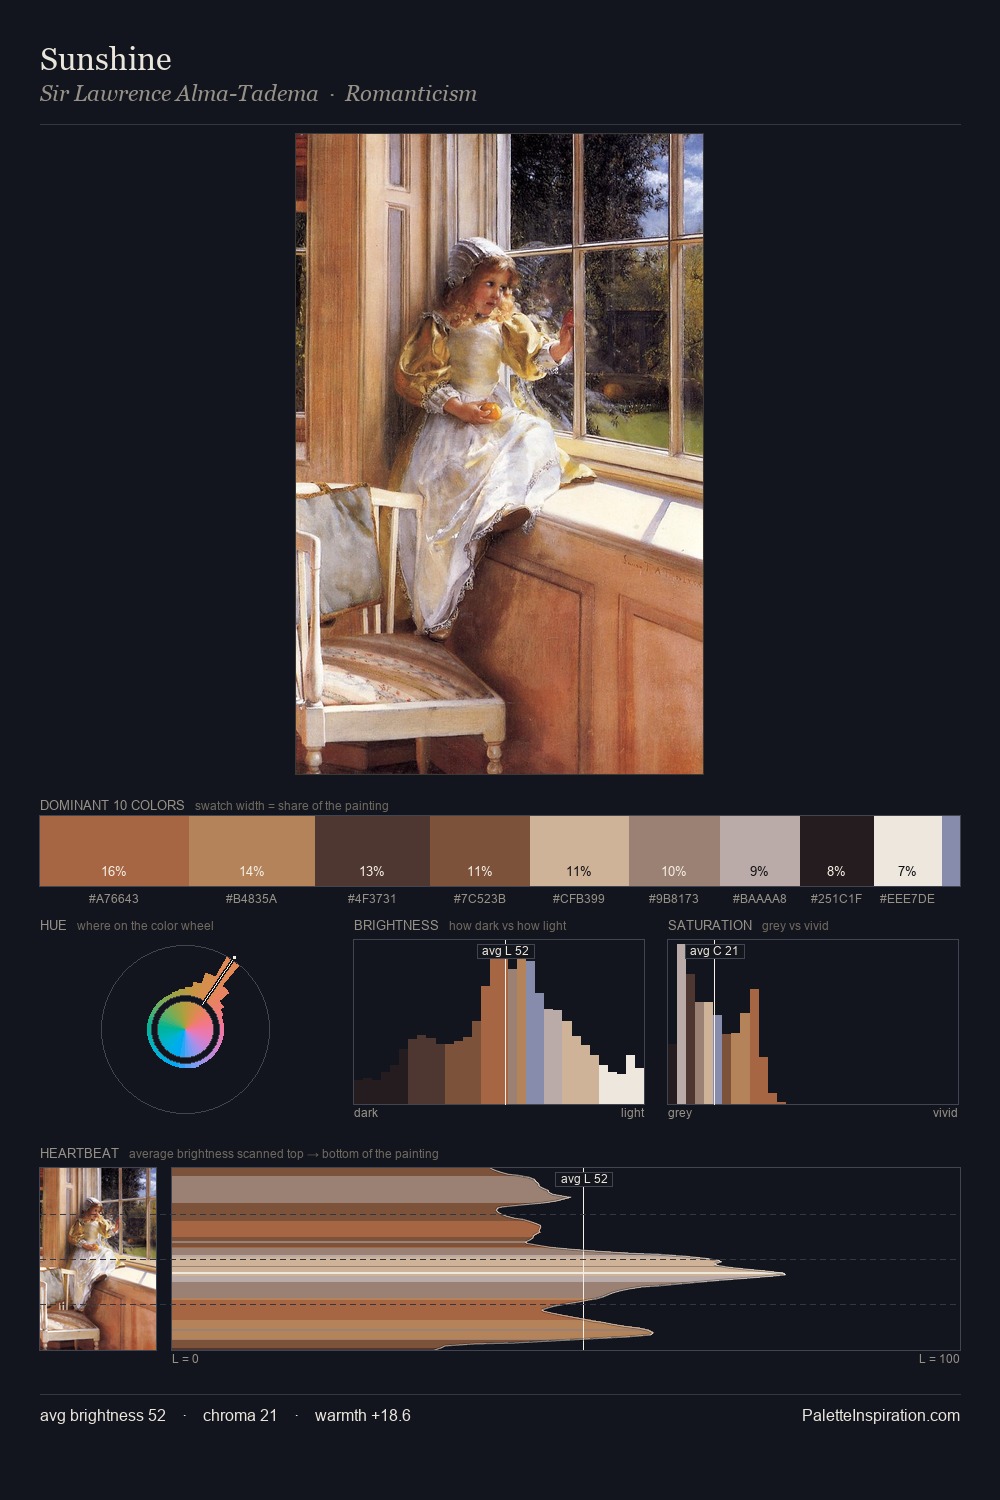Click the 'avg C 21' label in Saturation chart

click(x=714, y=951)
